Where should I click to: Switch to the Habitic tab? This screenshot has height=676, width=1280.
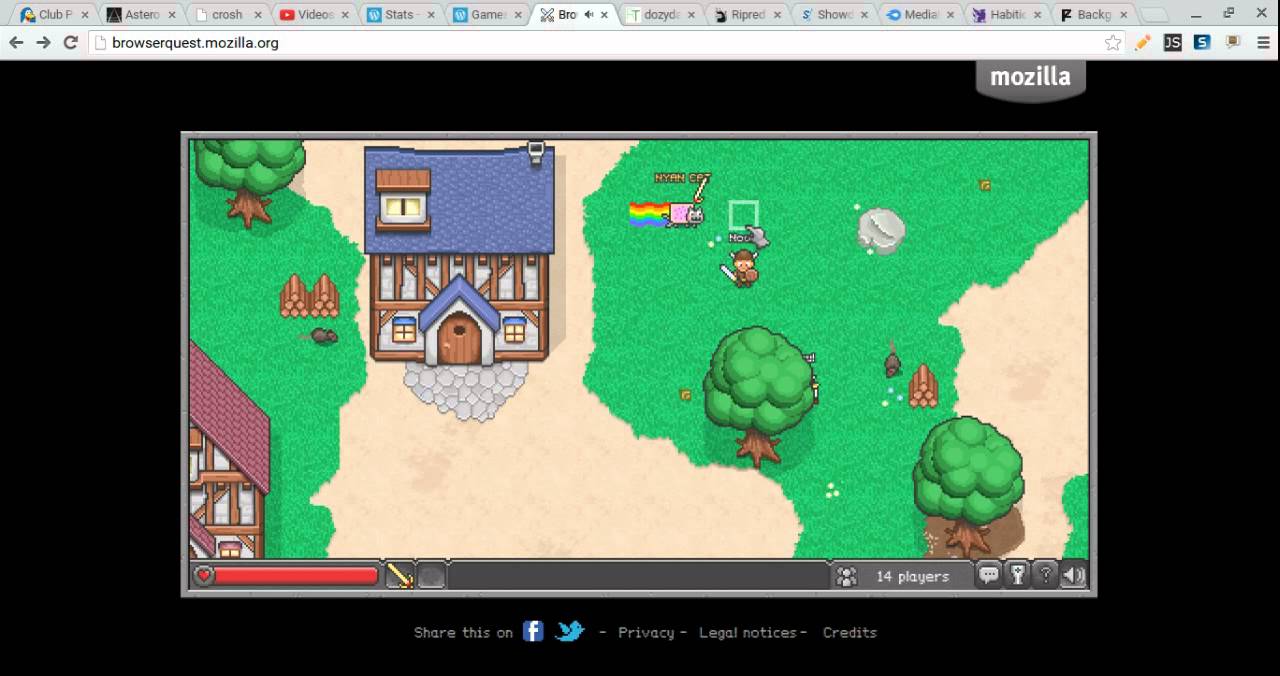1007,15
